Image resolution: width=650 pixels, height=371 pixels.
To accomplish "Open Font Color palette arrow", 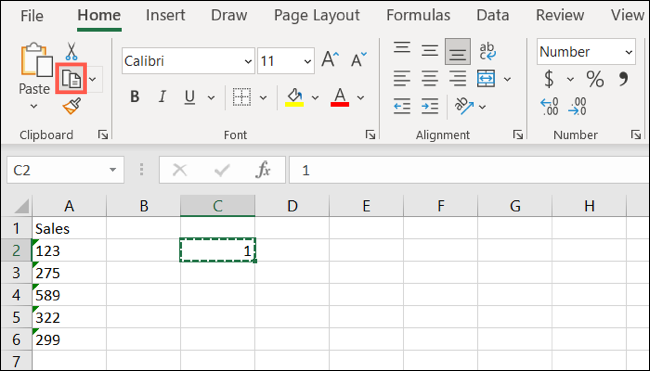I will tap(361, 98).
